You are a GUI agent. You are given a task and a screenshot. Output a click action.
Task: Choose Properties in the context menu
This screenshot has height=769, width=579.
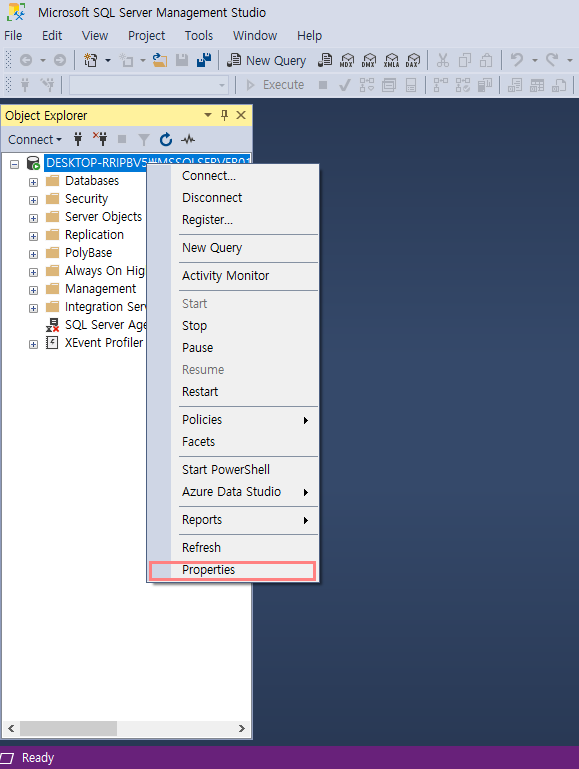232,570
